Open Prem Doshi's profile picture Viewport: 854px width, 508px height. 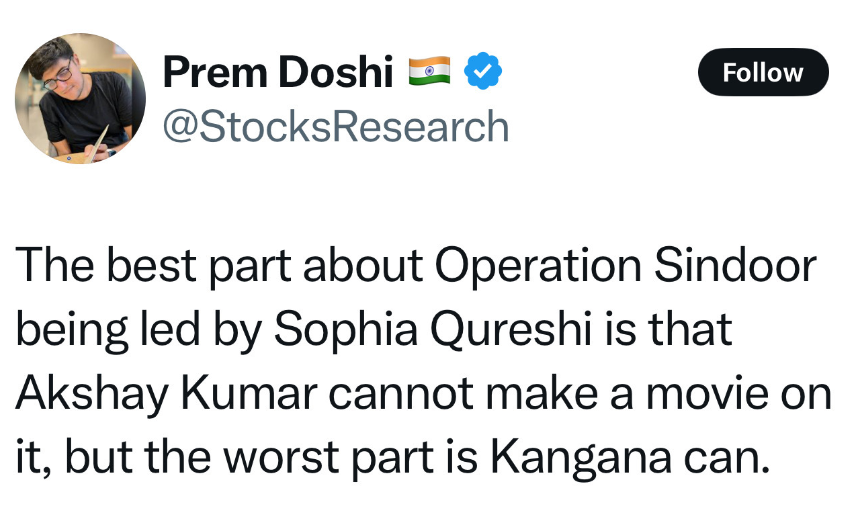click(81, 99)
